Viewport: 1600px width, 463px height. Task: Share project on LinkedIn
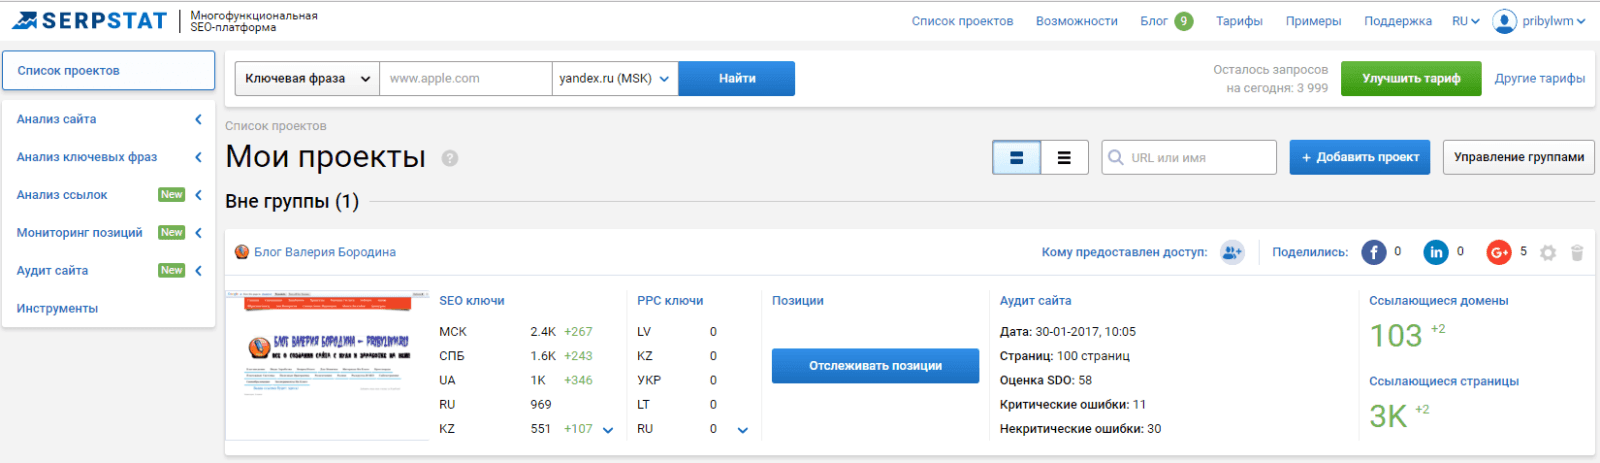[1436, 252]
